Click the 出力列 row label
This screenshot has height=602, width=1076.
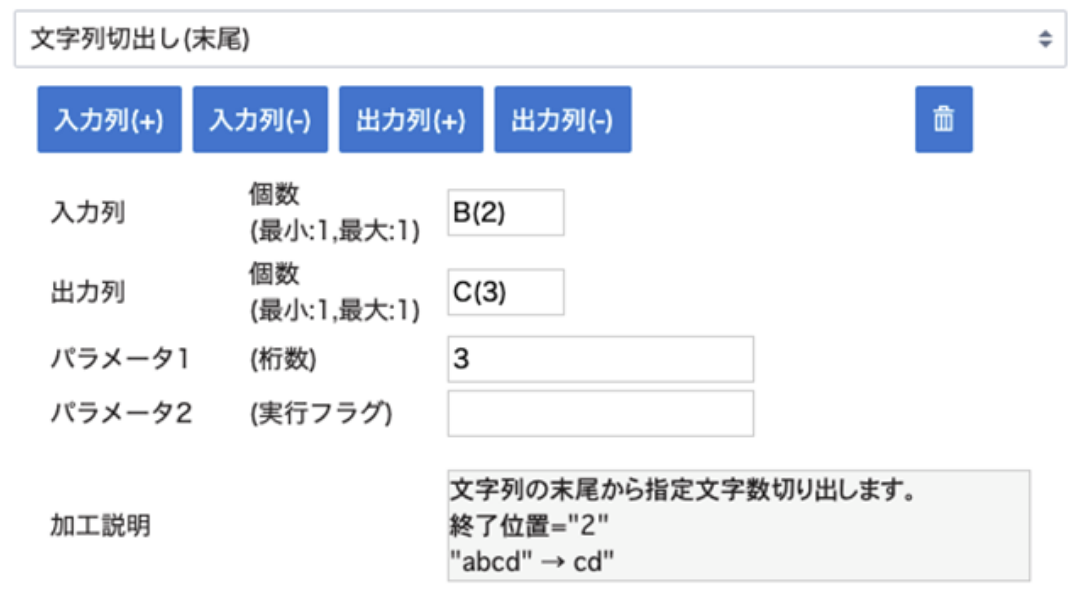point(88,292)
